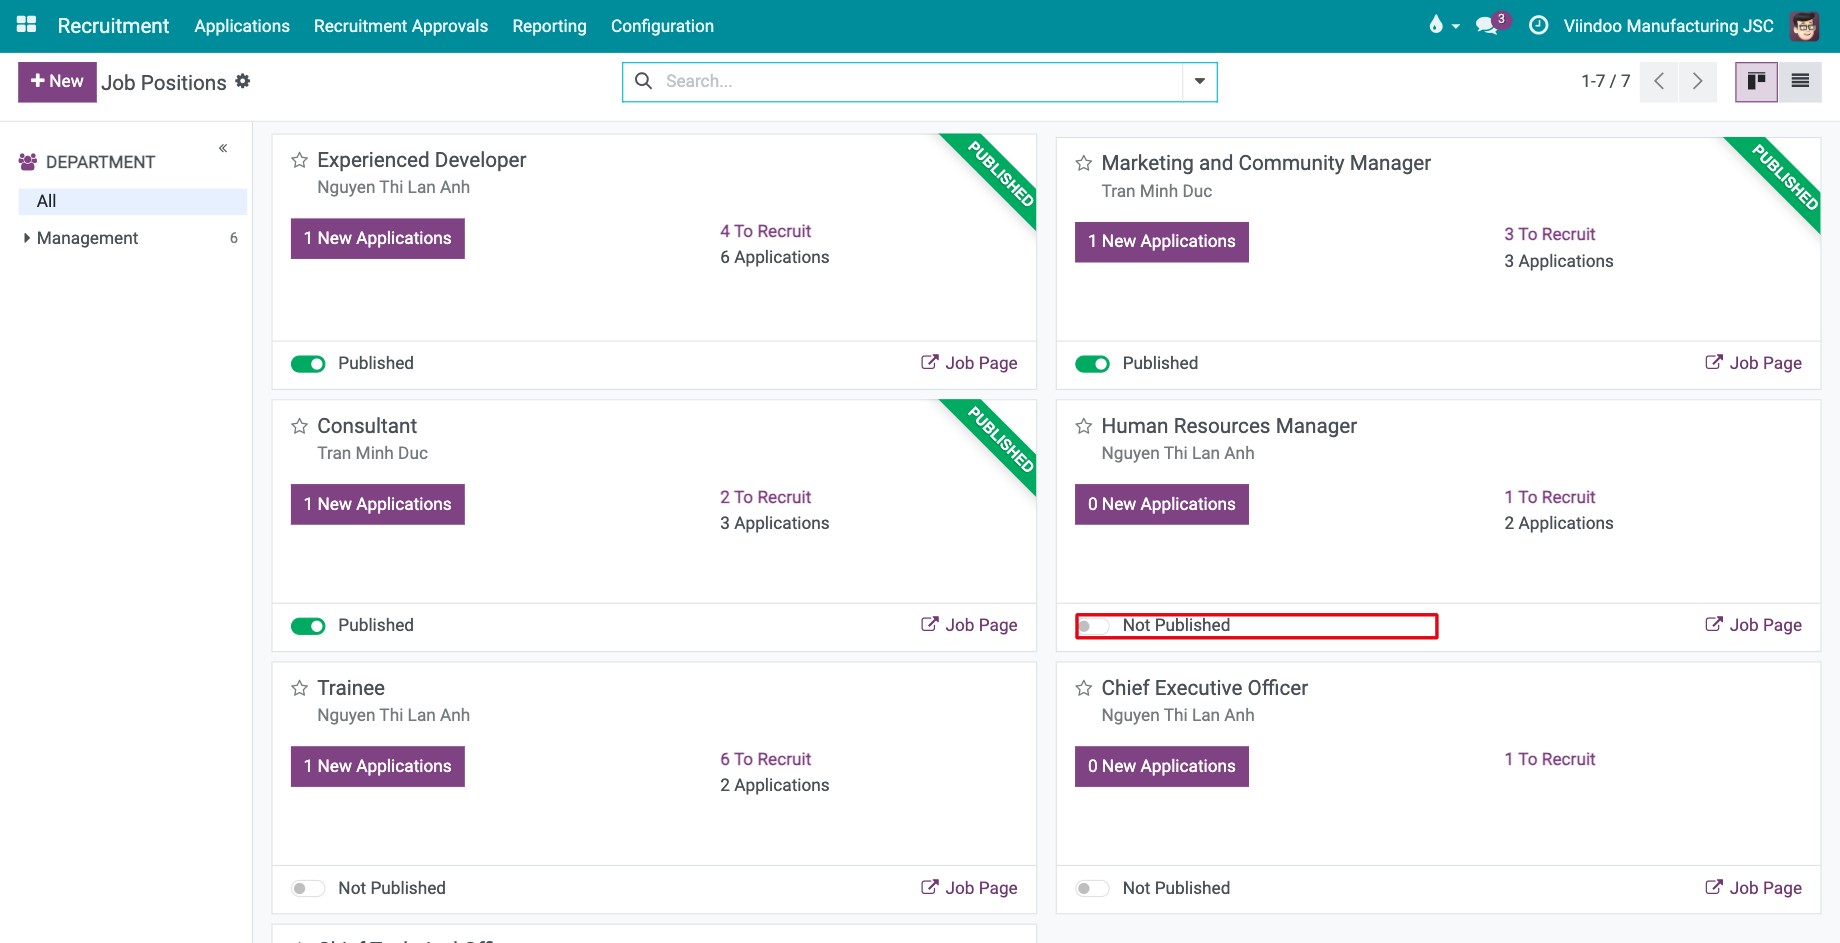The width and height of the screenshot is (1840, 943).
Task: Open Human Resources Manager Job Page
Action: 1753,625
